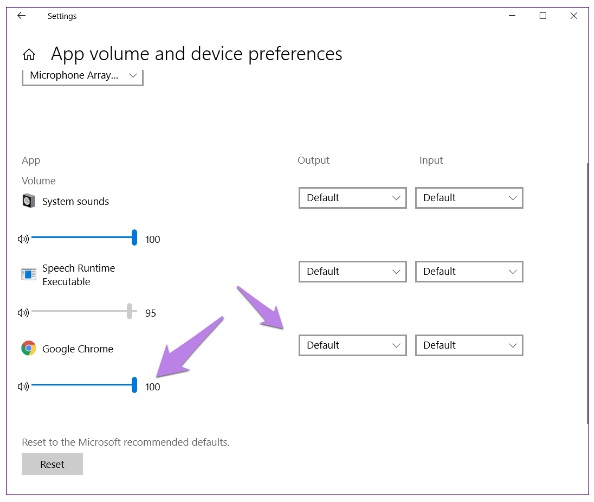Open Google Chrome Output dropdown
594x502 pixels.
click(353, 345)
